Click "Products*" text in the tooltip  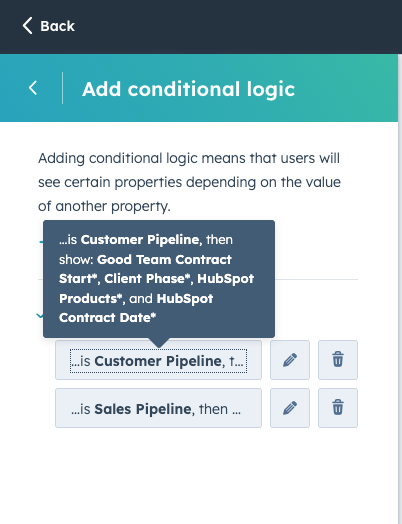tap(90, 298)
